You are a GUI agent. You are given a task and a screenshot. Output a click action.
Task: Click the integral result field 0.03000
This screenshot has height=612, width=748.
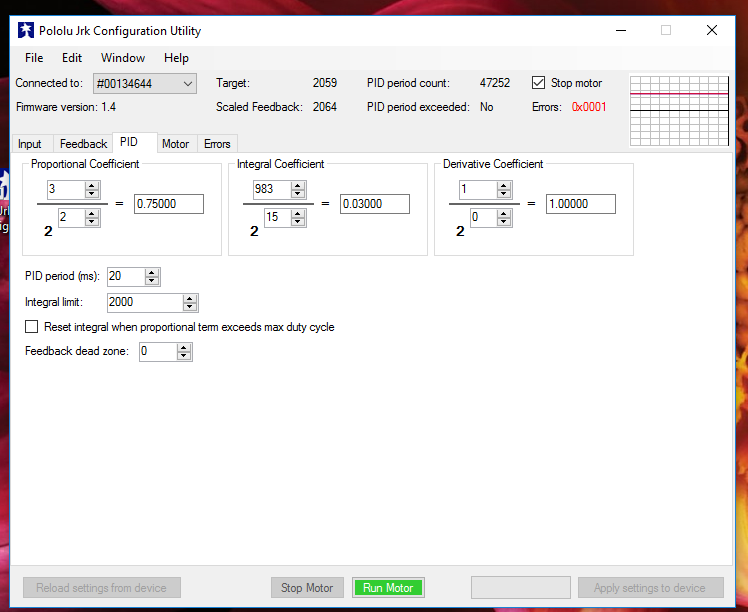coord(375,204)
